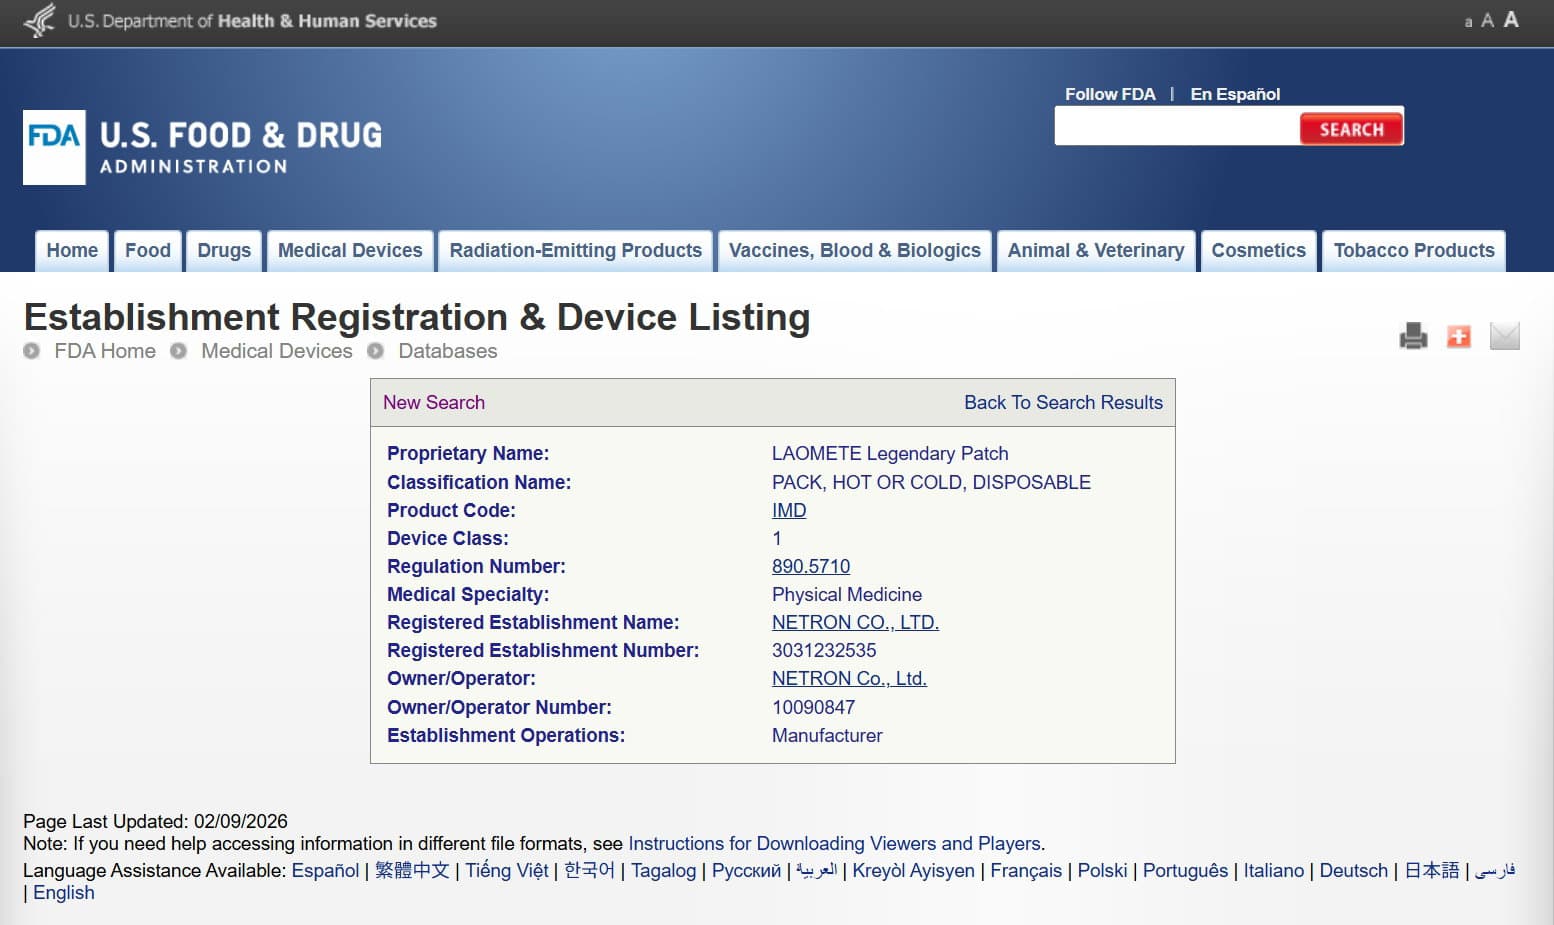Click establishment number 3031232535
1554x925 pixels.
point(824,650)
